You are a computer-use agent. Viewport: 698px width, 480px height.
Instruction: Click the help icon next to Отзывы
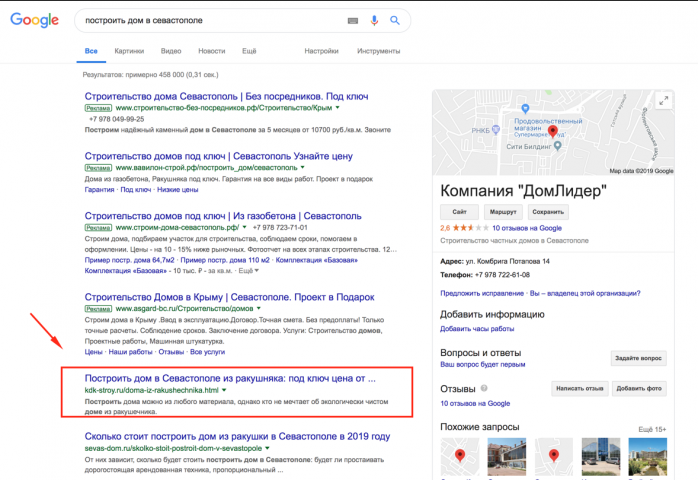point(484,388)
